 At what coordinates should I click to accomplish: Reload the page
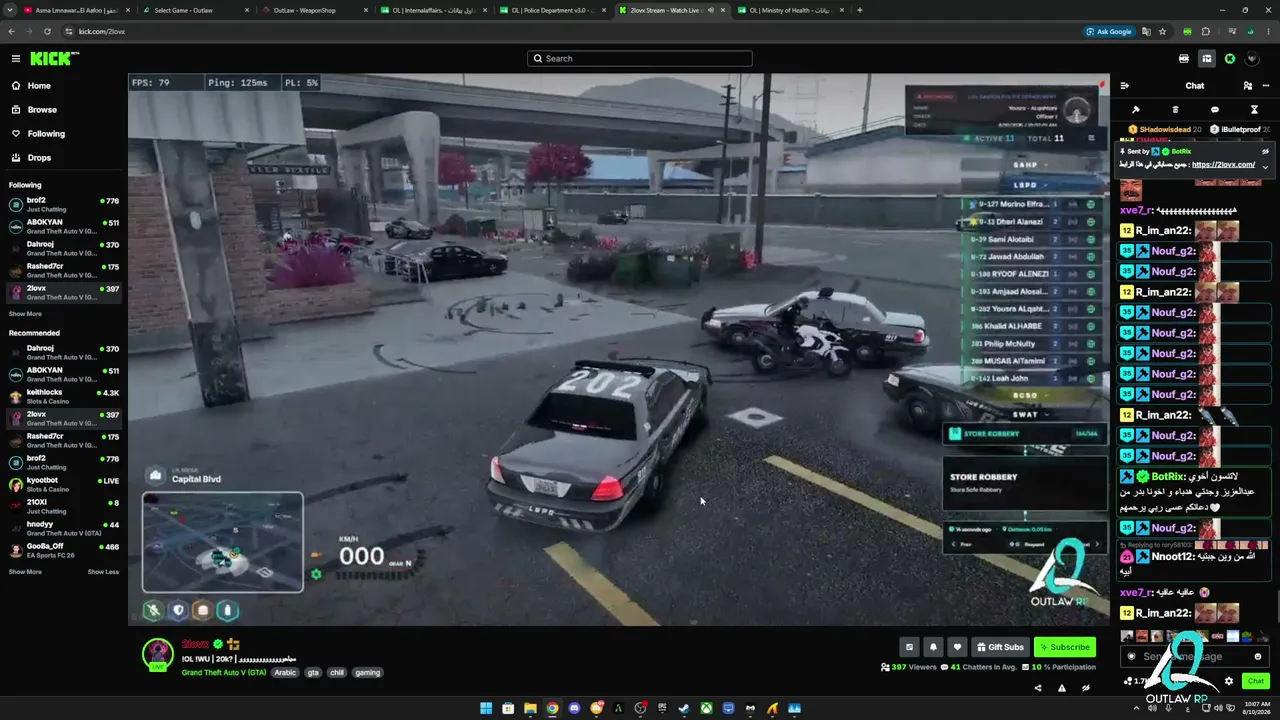[x=46, y=31]
